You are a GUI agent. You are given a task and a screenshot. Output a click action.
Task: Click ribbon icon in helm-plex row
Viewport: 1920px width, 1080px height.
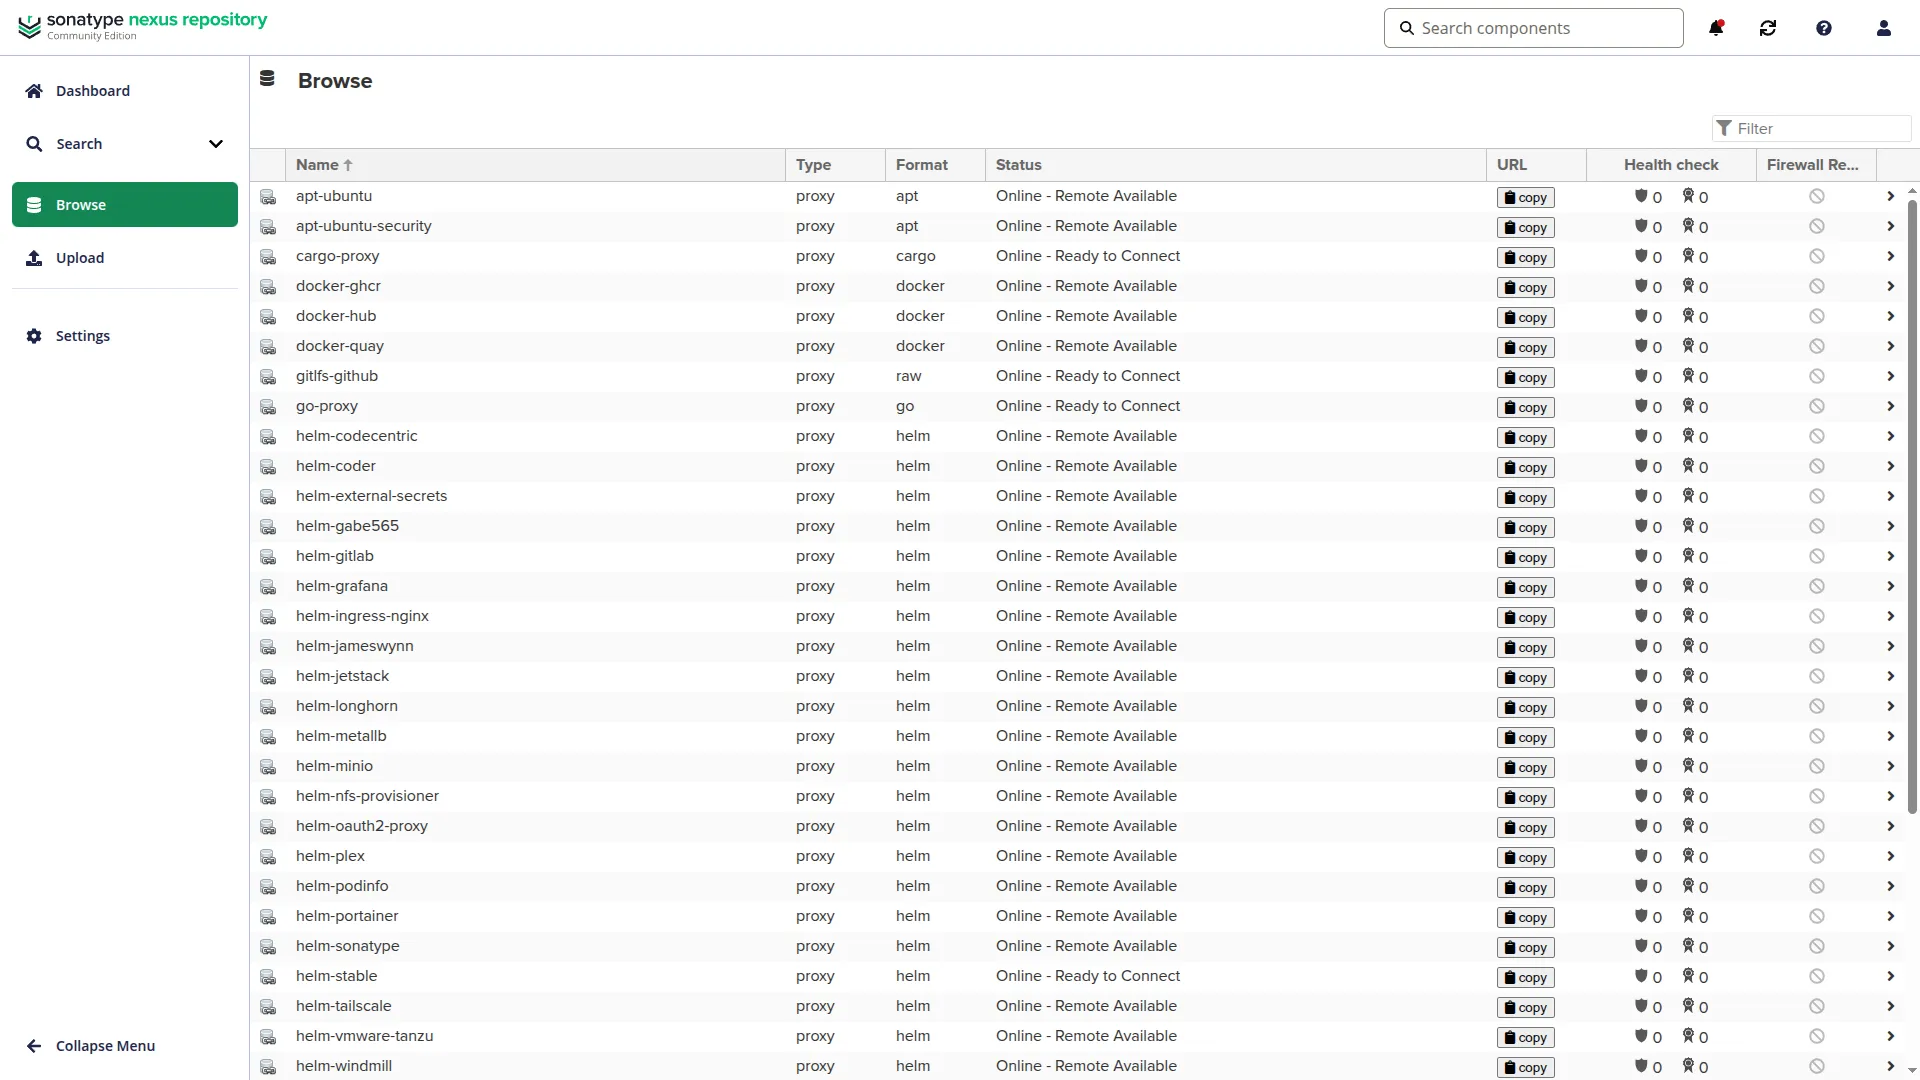point(1688,856)
